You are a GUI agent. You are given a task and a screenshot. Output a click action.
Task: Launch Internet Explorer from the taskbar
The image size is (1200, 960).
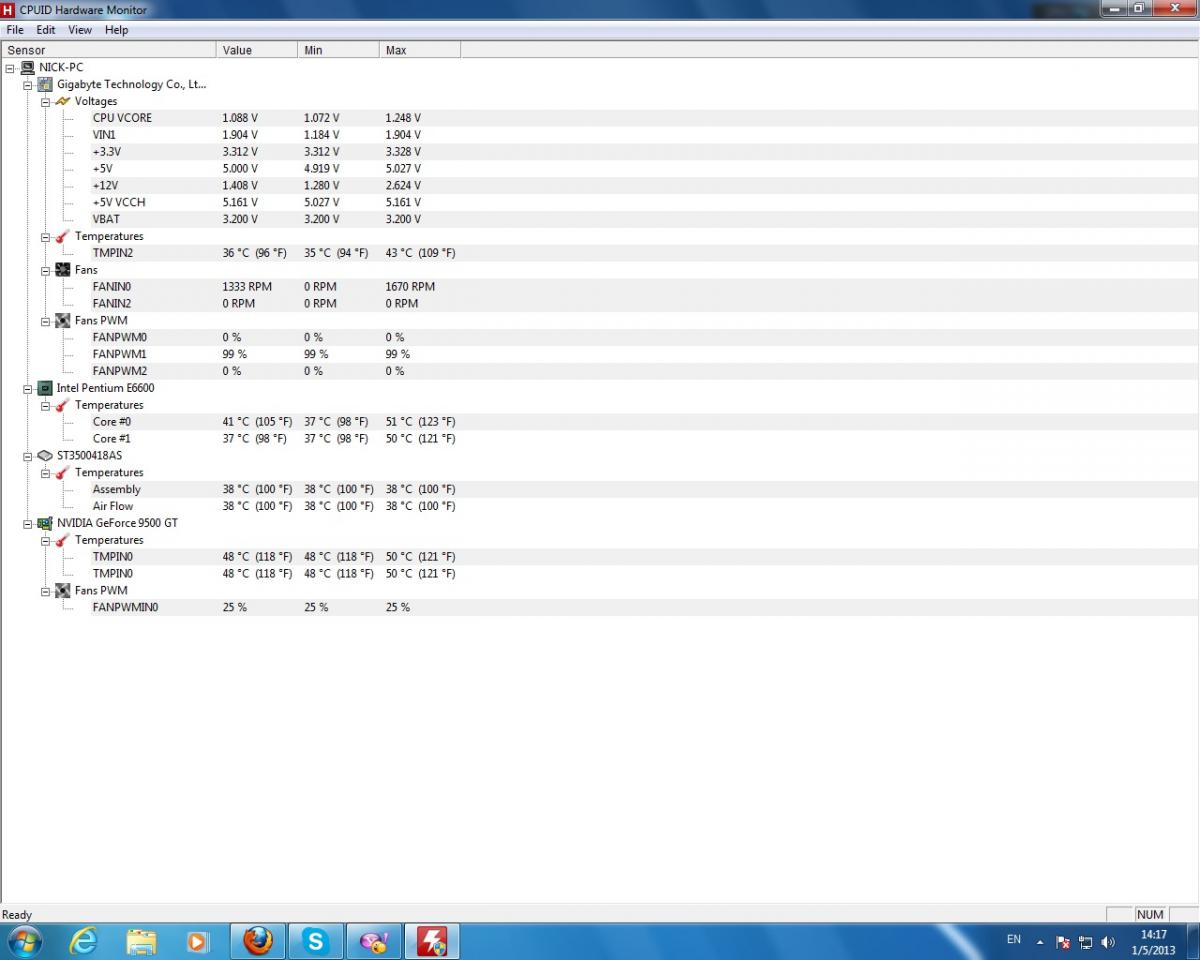pyautogui.click(x=84, y=941)
